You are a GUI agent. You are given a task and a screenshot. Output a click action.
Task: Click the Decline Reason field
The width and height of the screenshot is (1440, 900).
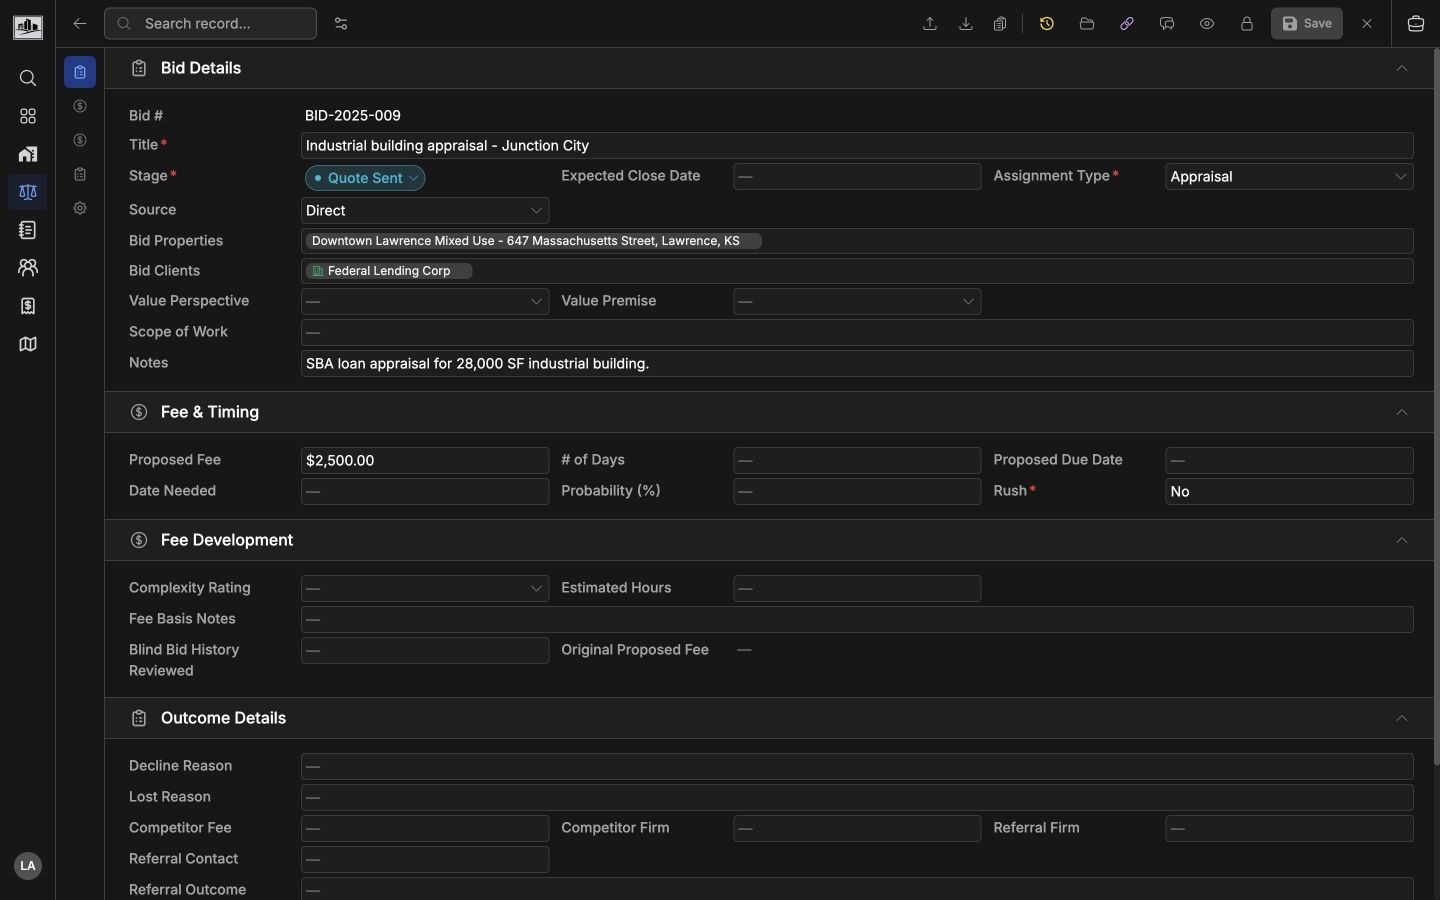(857, 767)
